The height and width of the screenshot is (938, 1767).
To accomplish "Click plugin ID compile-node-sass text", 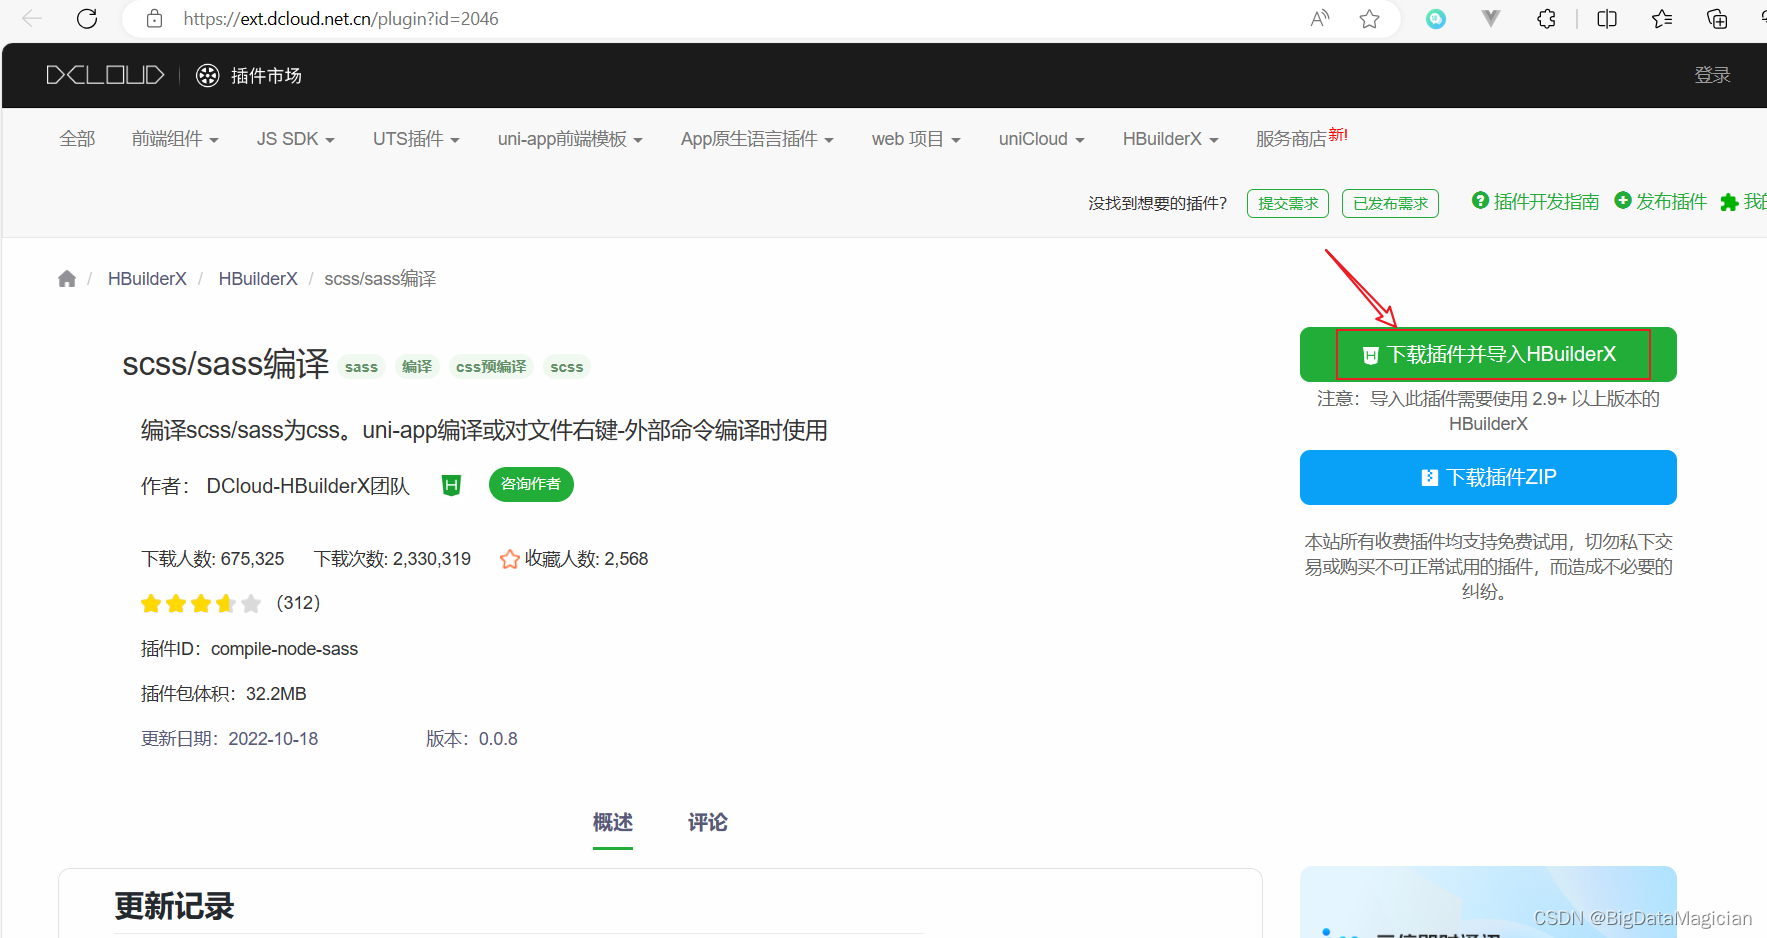I will pos(284,649).
